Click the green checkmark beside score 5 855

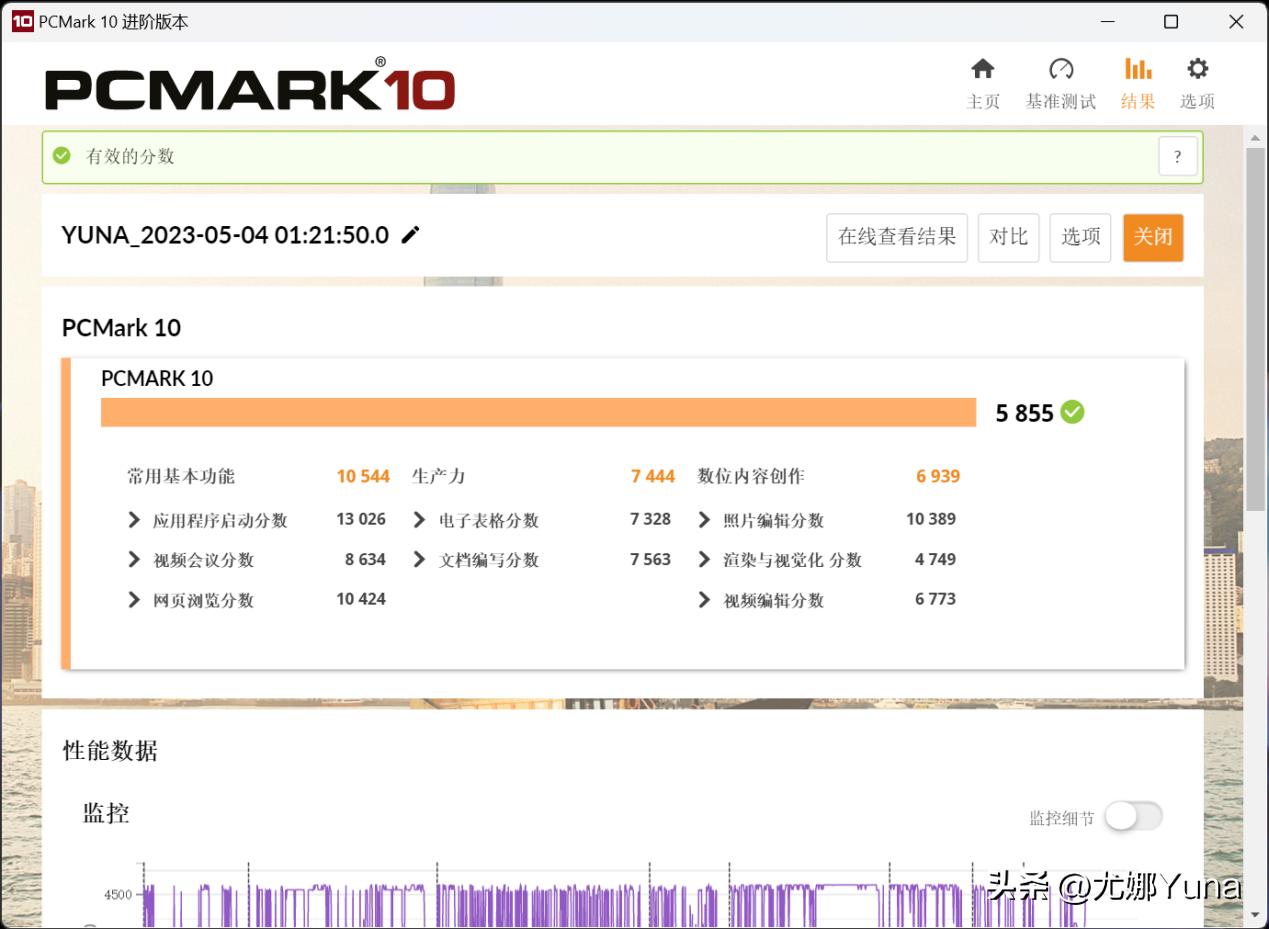(x=1073, y=412)
